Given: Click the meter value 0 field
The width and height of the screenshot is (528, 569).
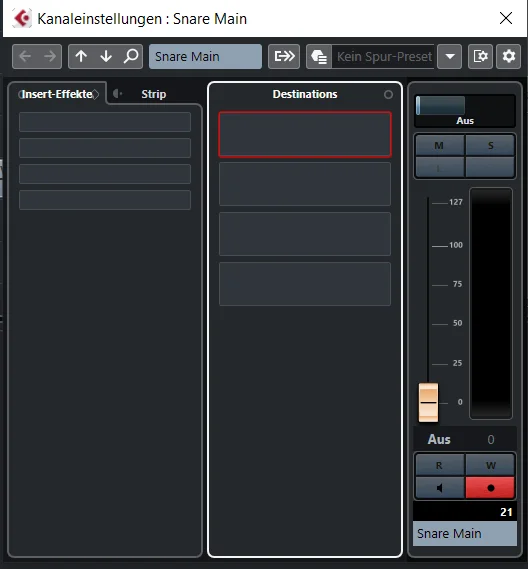Looking at the screenshot, I should 491,440.
